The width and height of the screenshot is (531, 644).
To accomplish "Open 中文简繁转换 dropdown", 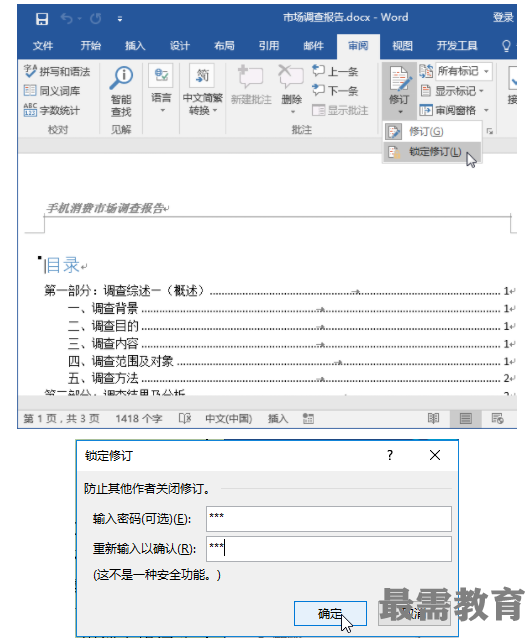I will 202,89.
